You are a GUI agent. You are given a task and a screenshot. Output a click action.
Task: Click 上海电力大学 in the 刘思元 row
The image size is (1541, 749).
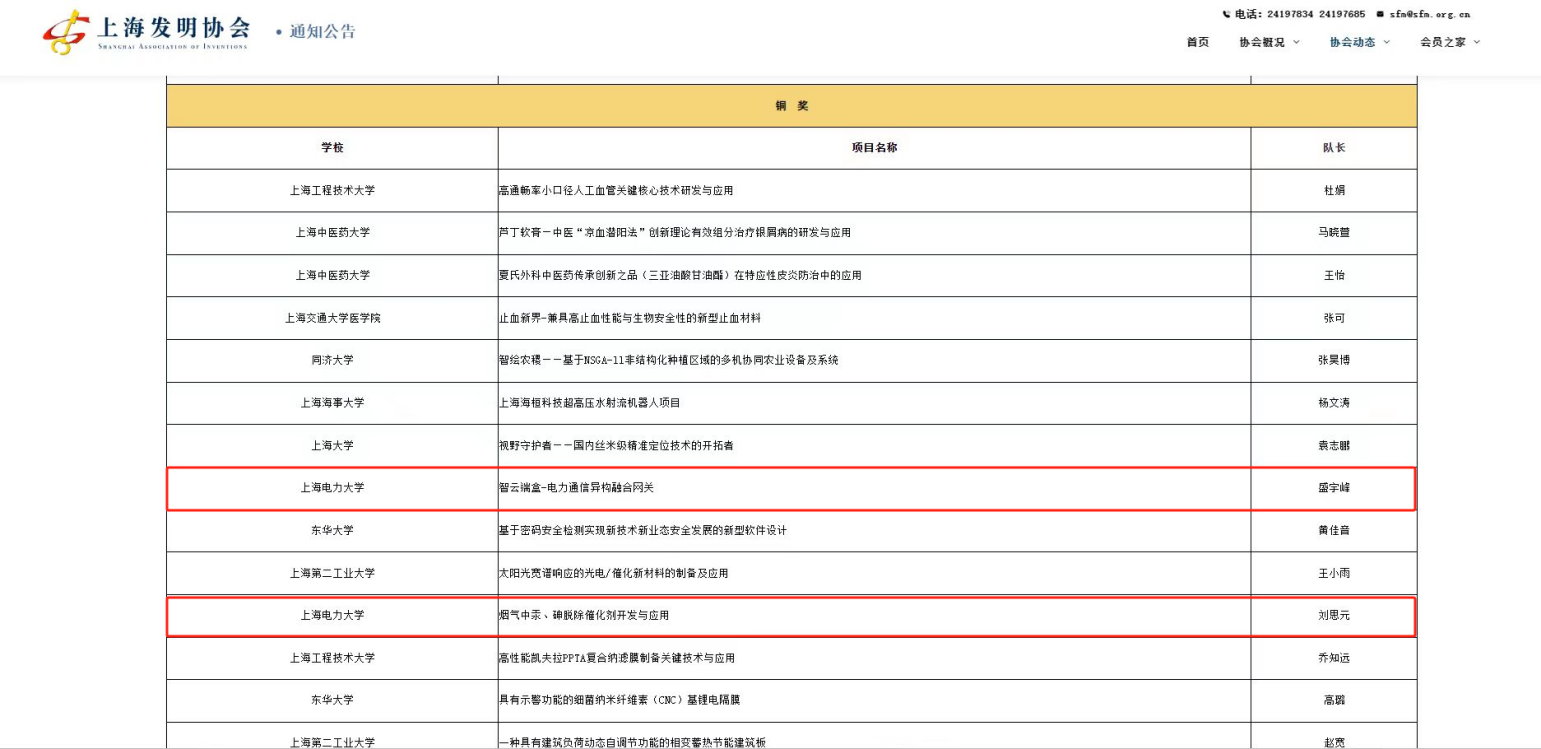point(333,615)
